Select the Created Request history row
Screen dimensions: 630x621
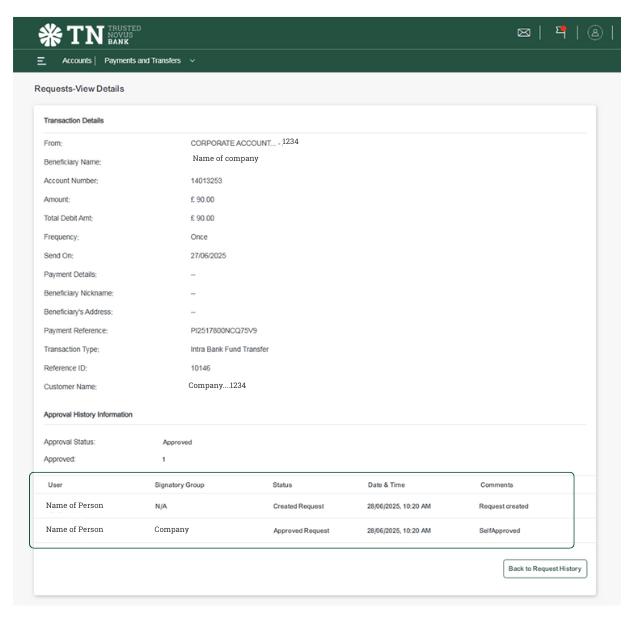point(299,506)
